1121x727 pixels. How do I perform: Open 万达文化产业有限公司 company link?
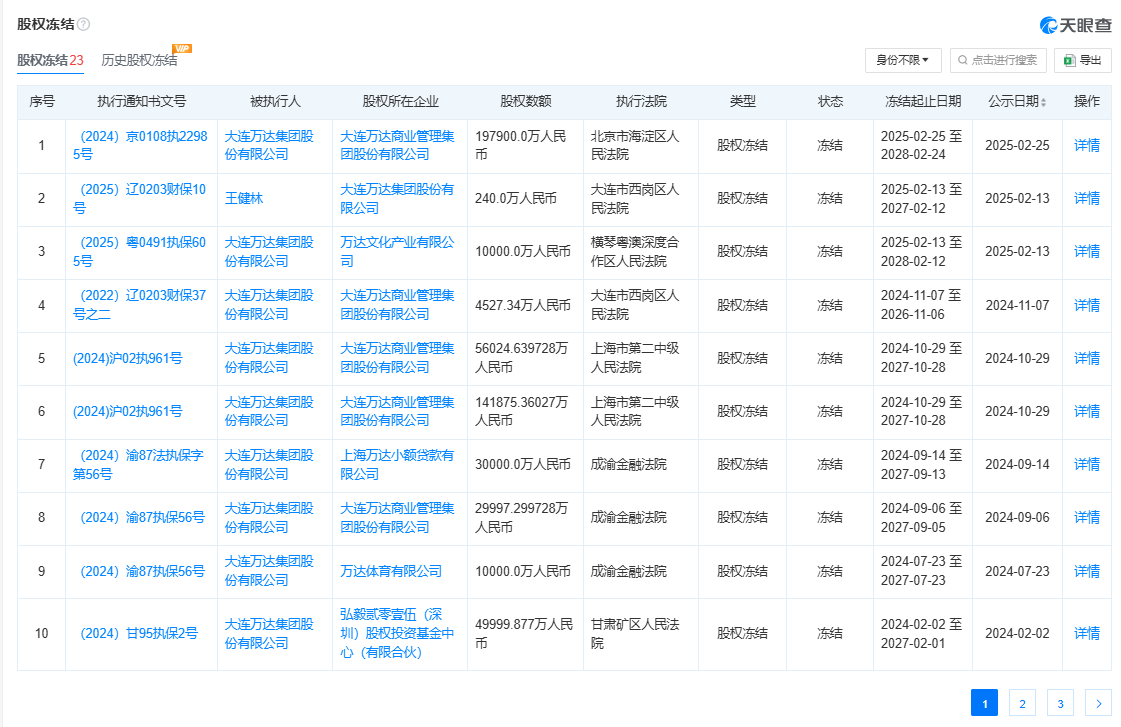click(396, 251)
